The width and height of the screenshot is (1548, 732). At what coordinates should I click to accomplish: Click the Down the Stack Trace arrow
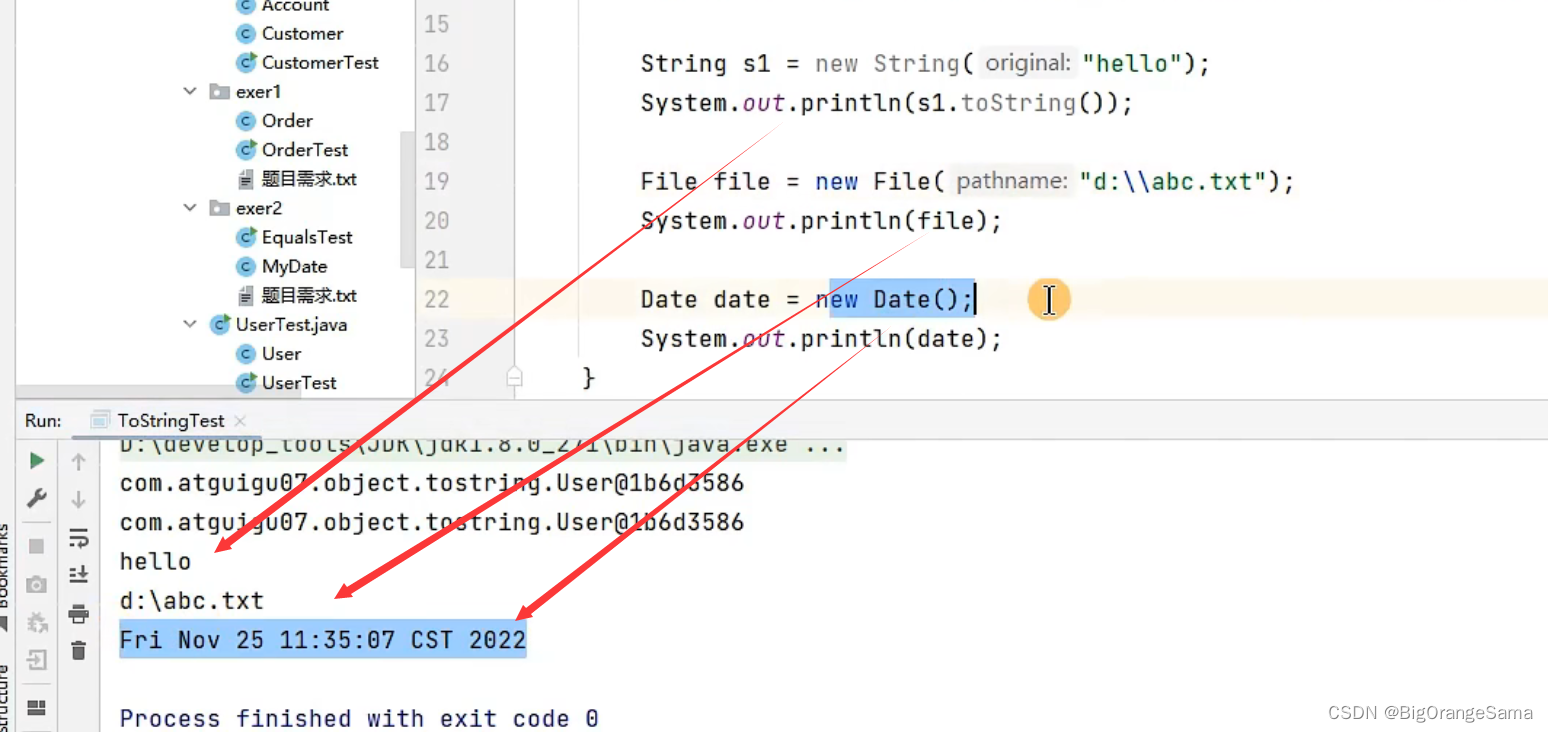(x=78, y=498)
